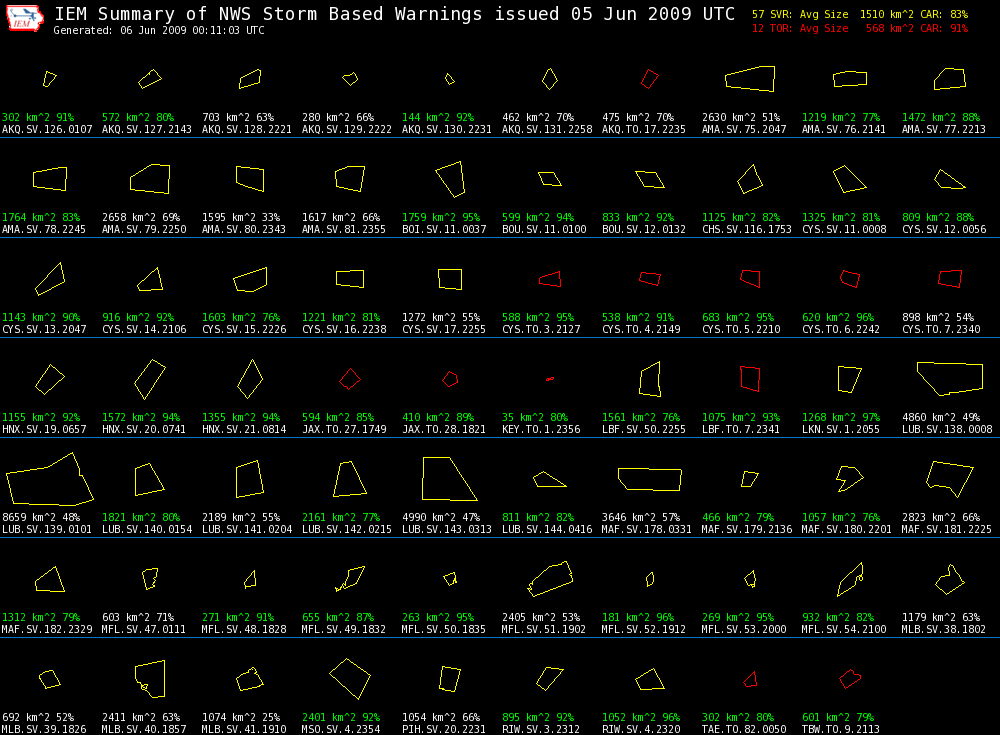Select the red TBW.TO.9.2113 polygon
Viewport: 1000px width, 735px height.
click(x=850, y=679)
